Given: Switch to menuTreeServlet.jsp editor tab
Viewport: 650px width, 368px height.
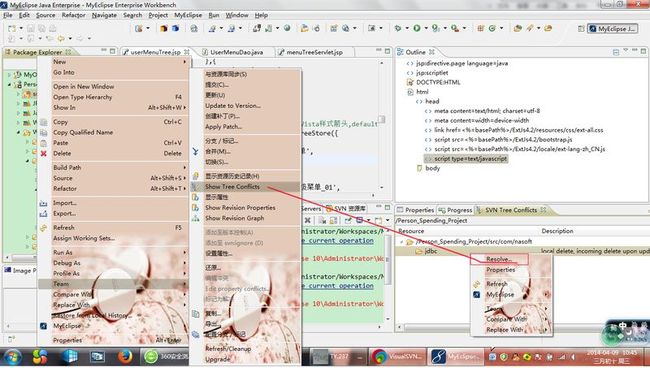Looking at the screenshot, I should tap(315, 52).
